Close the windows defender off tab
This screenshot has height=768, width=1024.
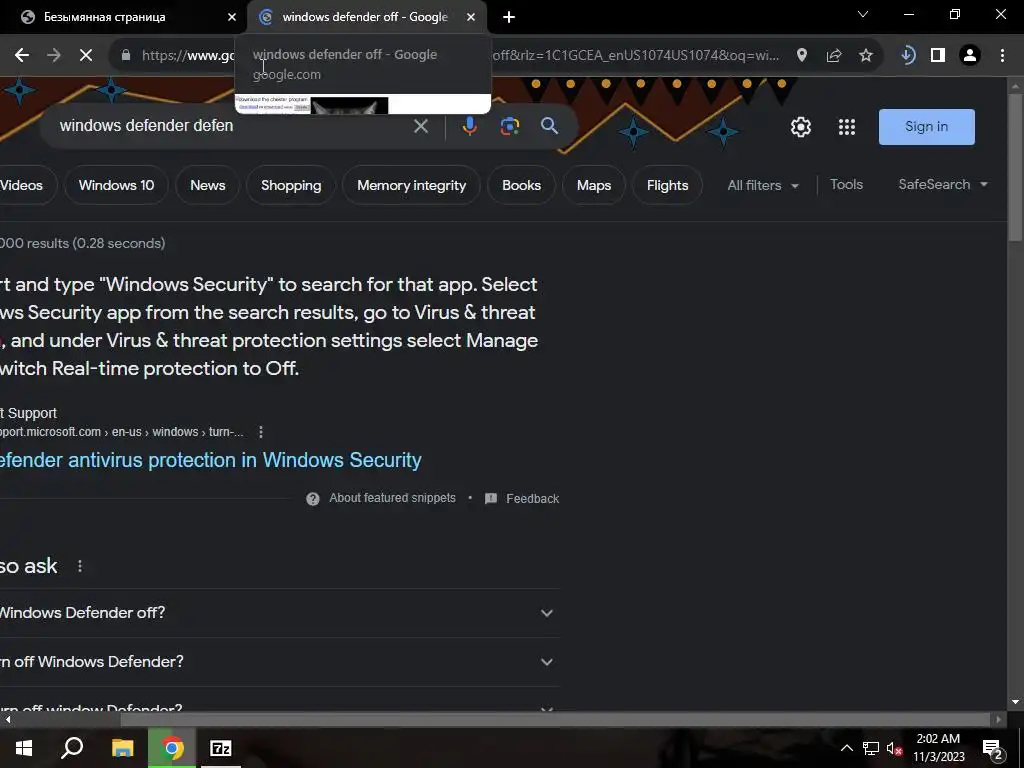[x=471, y=17]
